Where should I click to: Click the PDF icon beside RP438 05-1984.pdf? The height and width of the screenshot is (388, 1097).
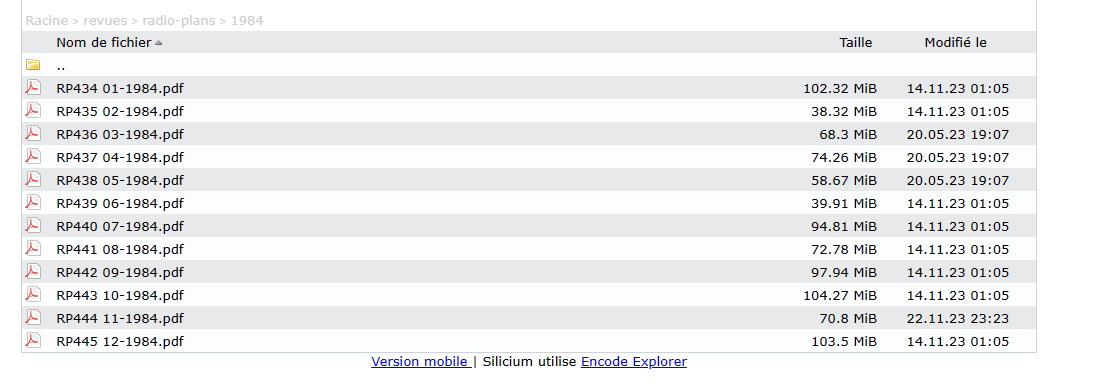33,180
